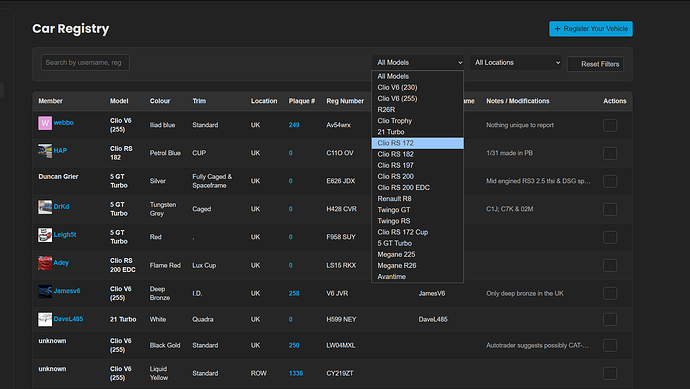This screenshot has height=389, width=690.
Task: Tick the checkbox in Leigh5t's row
Action: pos(610,237)
